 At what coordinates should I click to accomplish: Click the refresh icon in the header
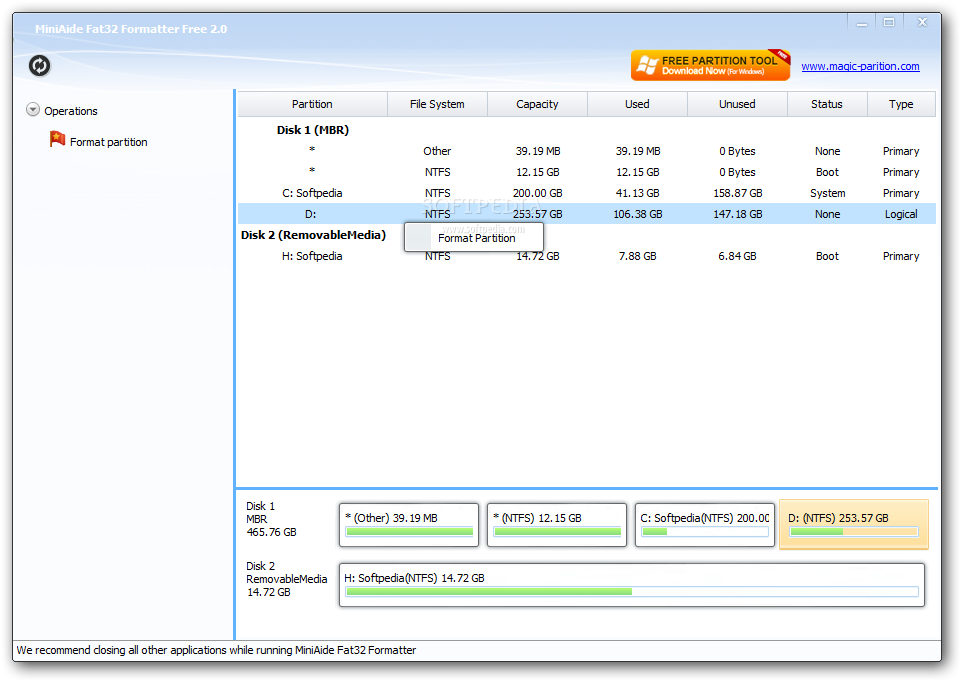[x=39, y=66]
